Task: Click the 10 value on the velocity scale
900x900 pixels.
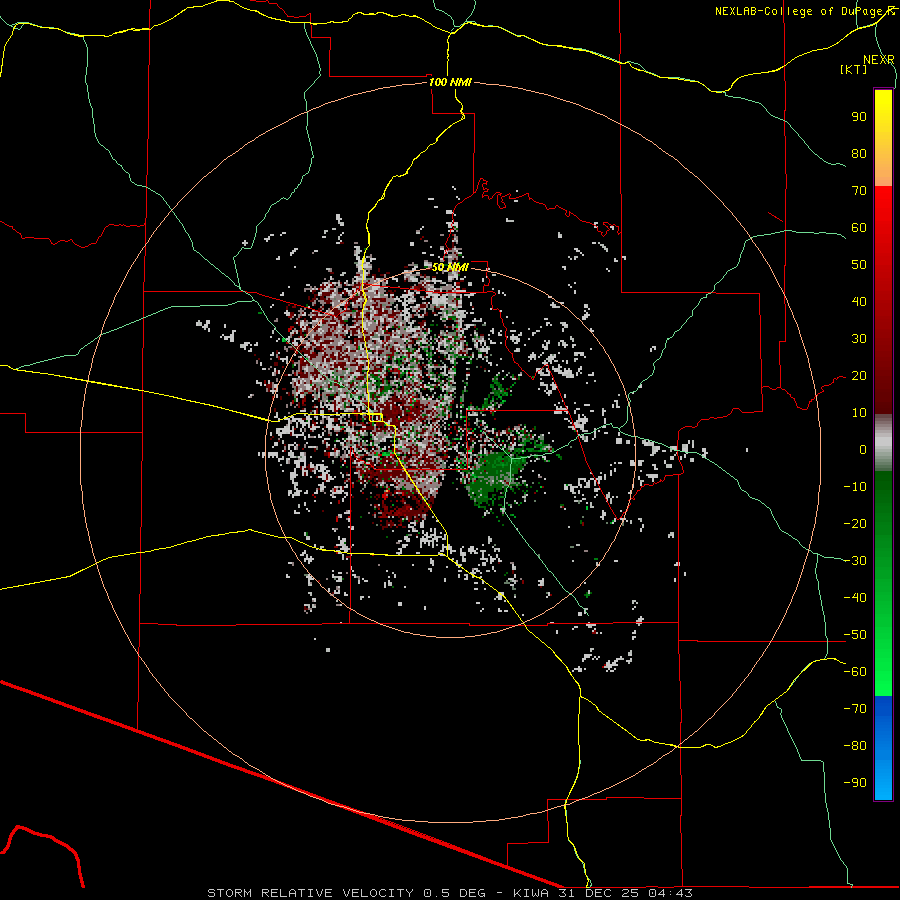Action: pyautogui.click(x=859, y=413)
